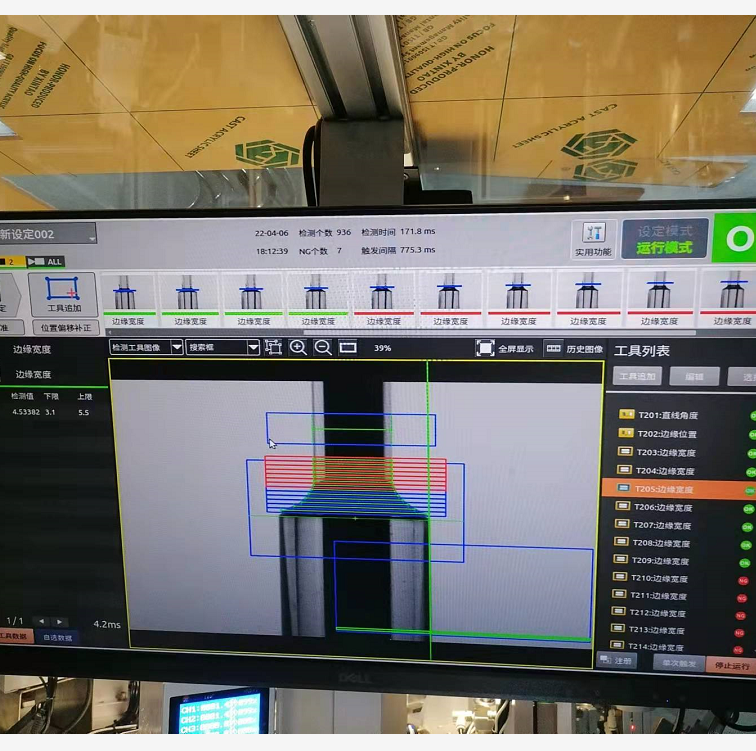Expand the 检测工具图像 dropdown
Viewport: 756px width, 751px height.
pos(177,347)
